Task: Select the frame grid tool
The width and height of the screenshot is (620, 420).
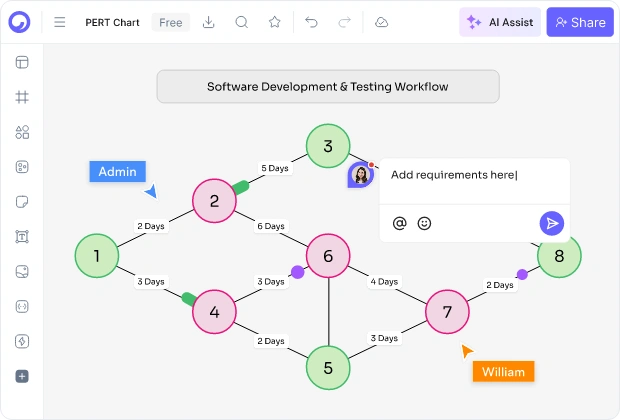Action: pos(22,97)
